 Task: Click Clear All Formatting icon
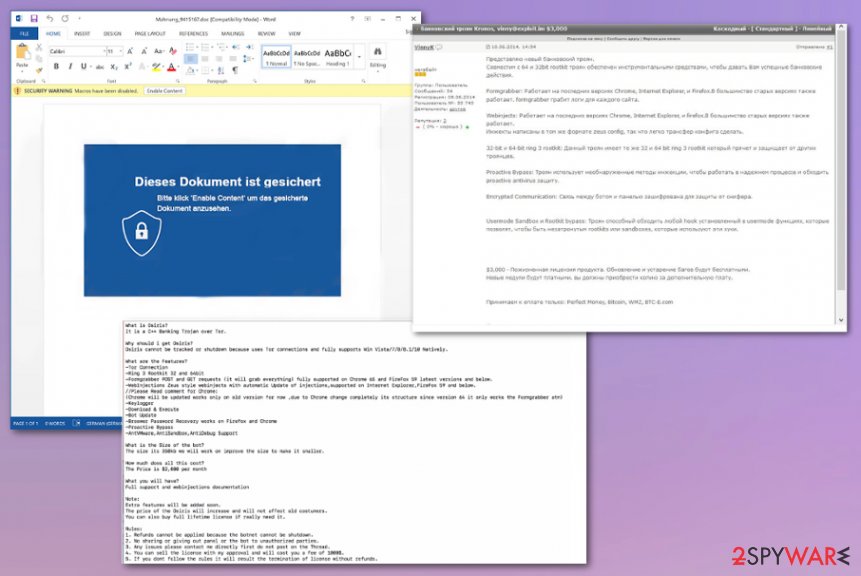(x=173, y=51)
